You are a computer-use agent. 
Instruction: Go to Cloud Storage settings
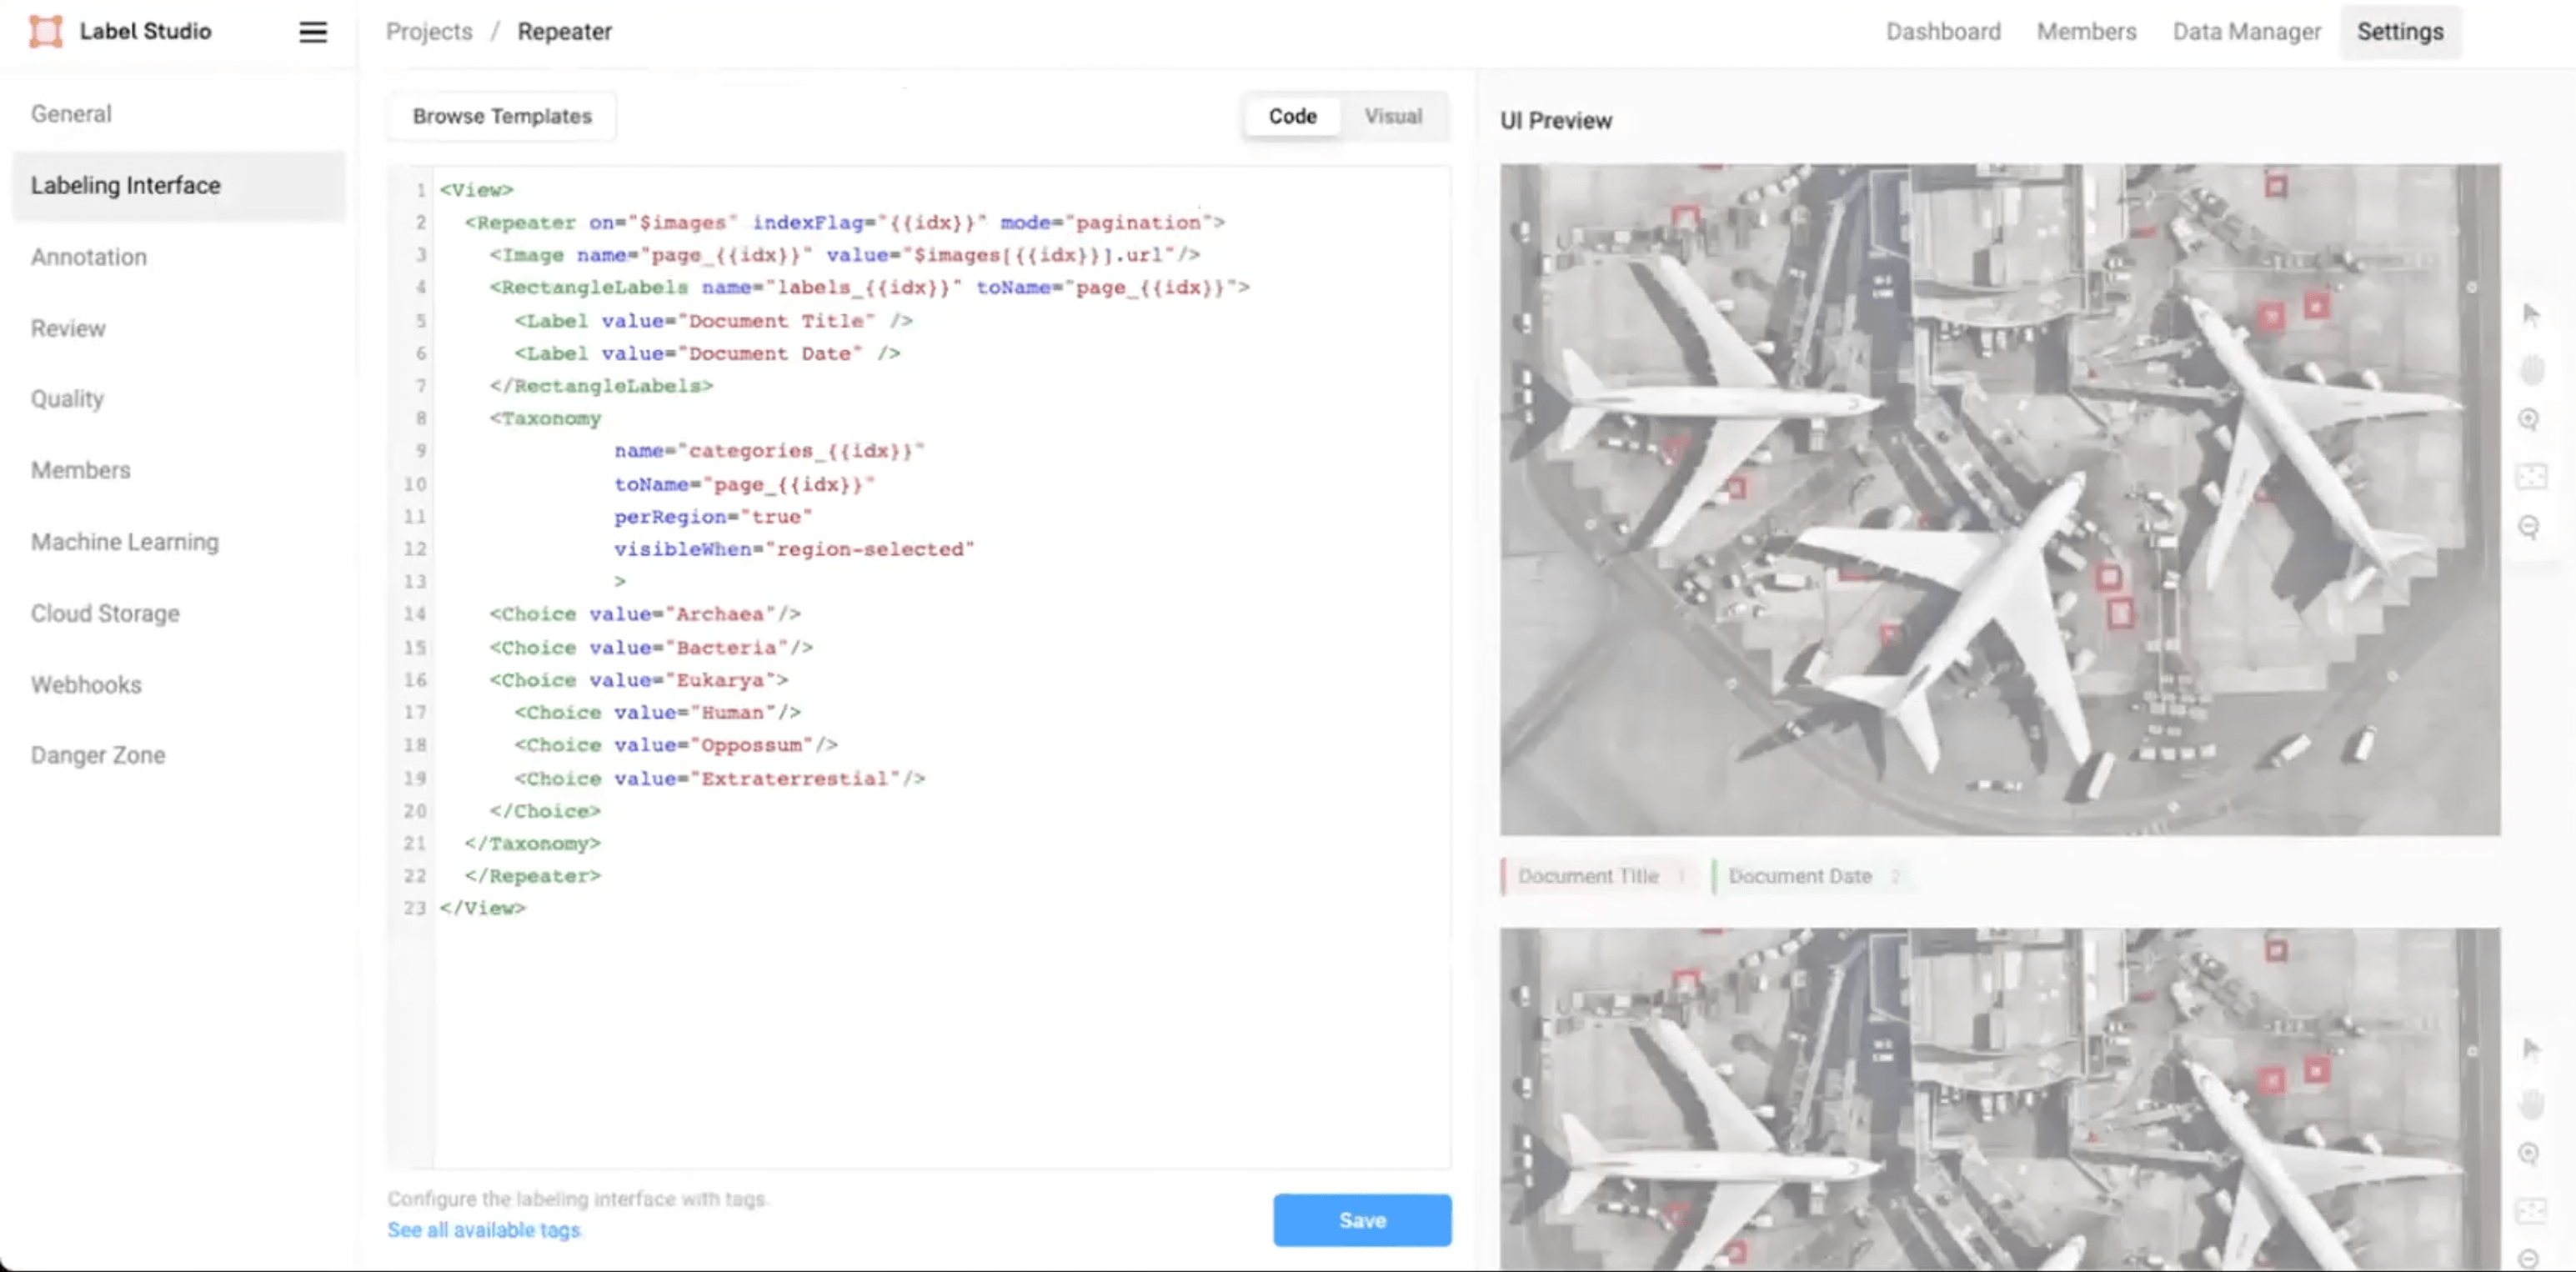point(105,613)
